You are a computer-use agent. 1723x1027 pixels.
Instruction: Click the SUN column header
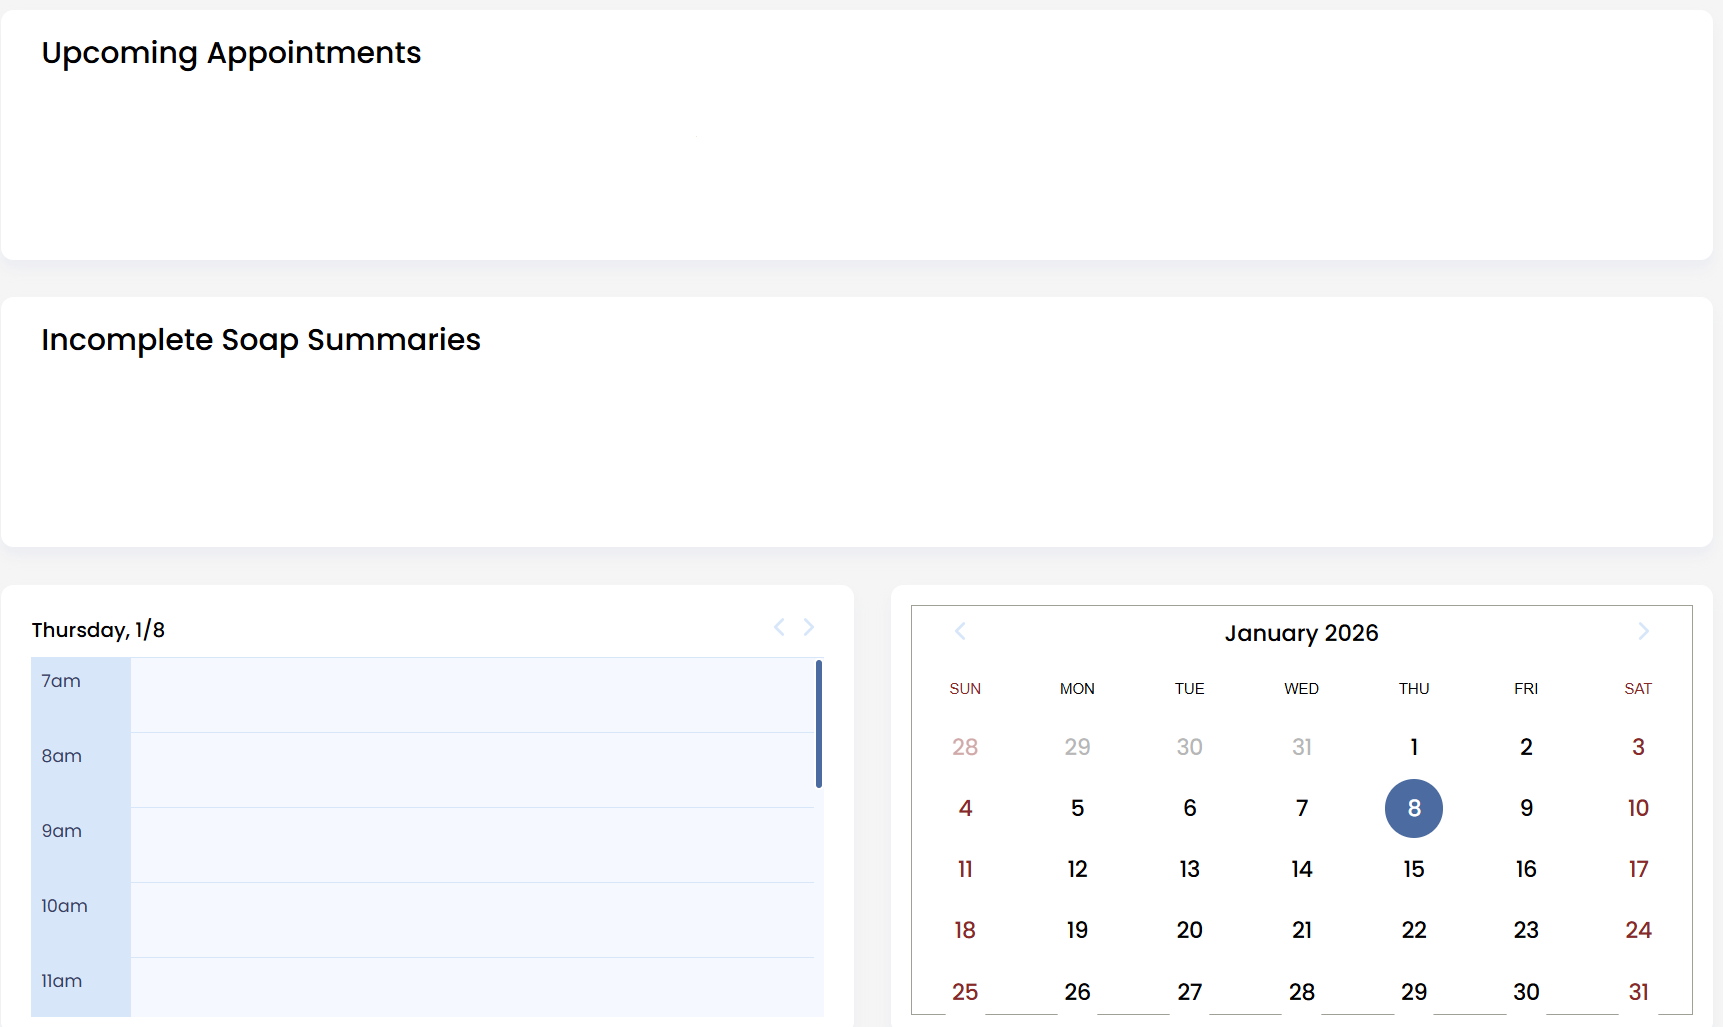964,688
